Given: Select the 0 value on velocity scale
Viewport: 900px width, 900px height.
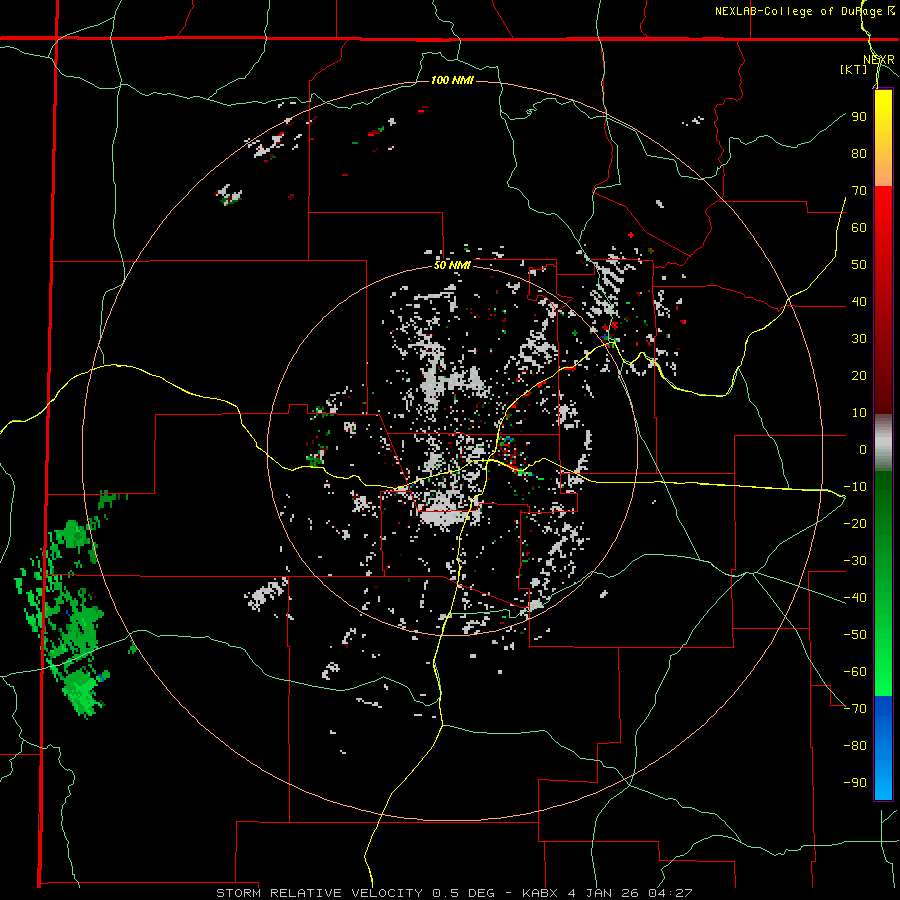Looking at the screenshot, I should coord(863,449).
